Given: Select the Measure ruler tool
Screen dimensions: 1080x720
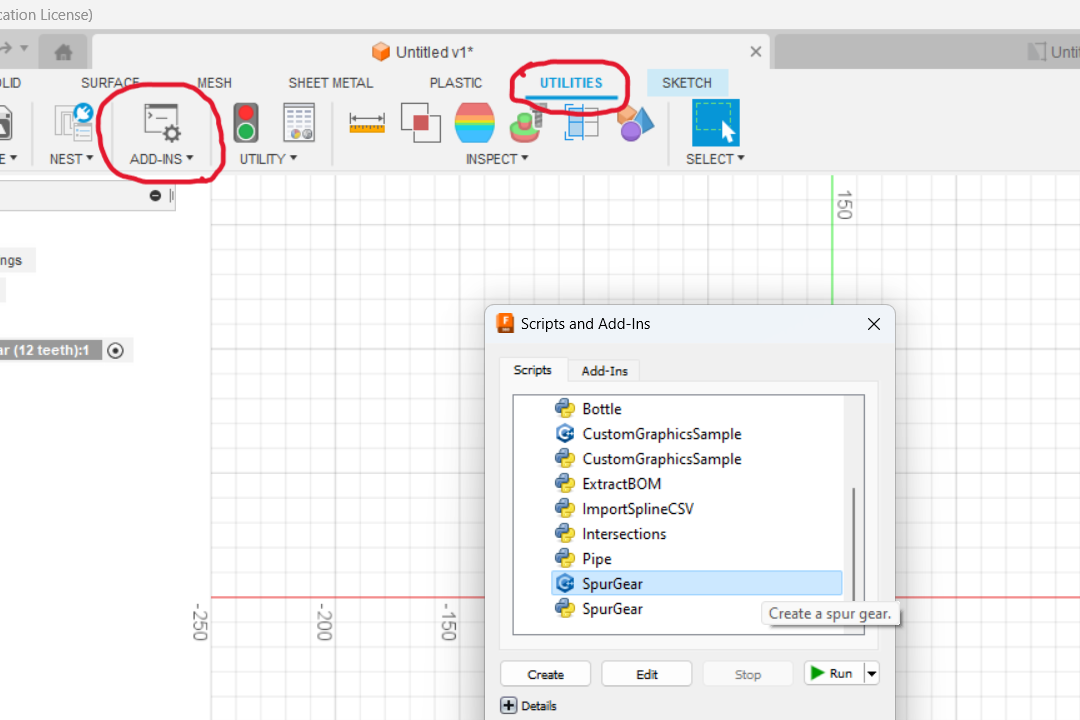Looking at the screenshot, I should (x=367, y=123).
